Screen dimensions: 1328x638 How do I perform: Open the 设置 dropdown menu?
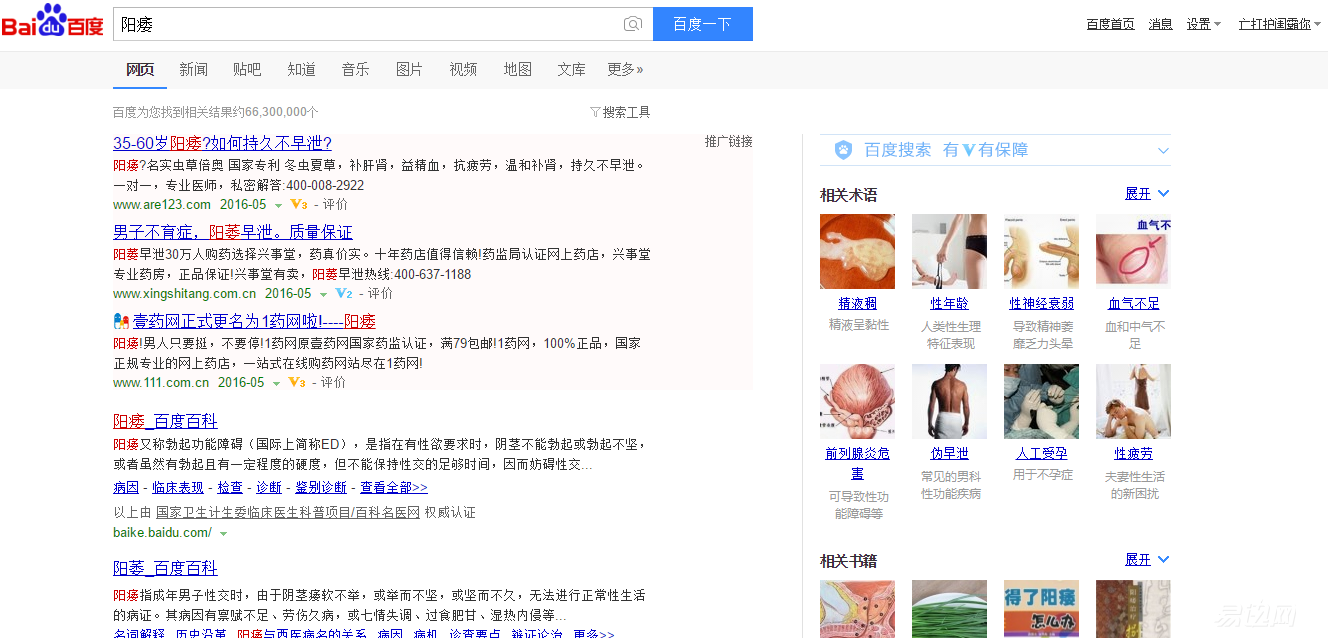[x=1204, y=24]
